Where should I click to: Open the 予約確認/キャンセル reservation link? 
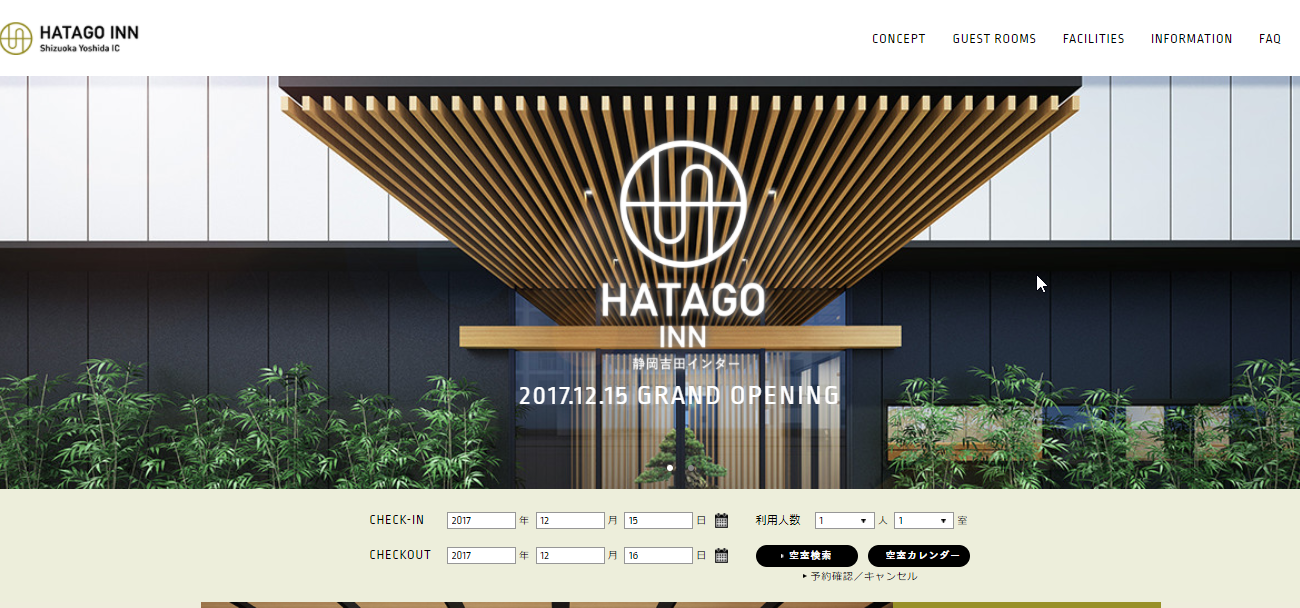[860, 576]
